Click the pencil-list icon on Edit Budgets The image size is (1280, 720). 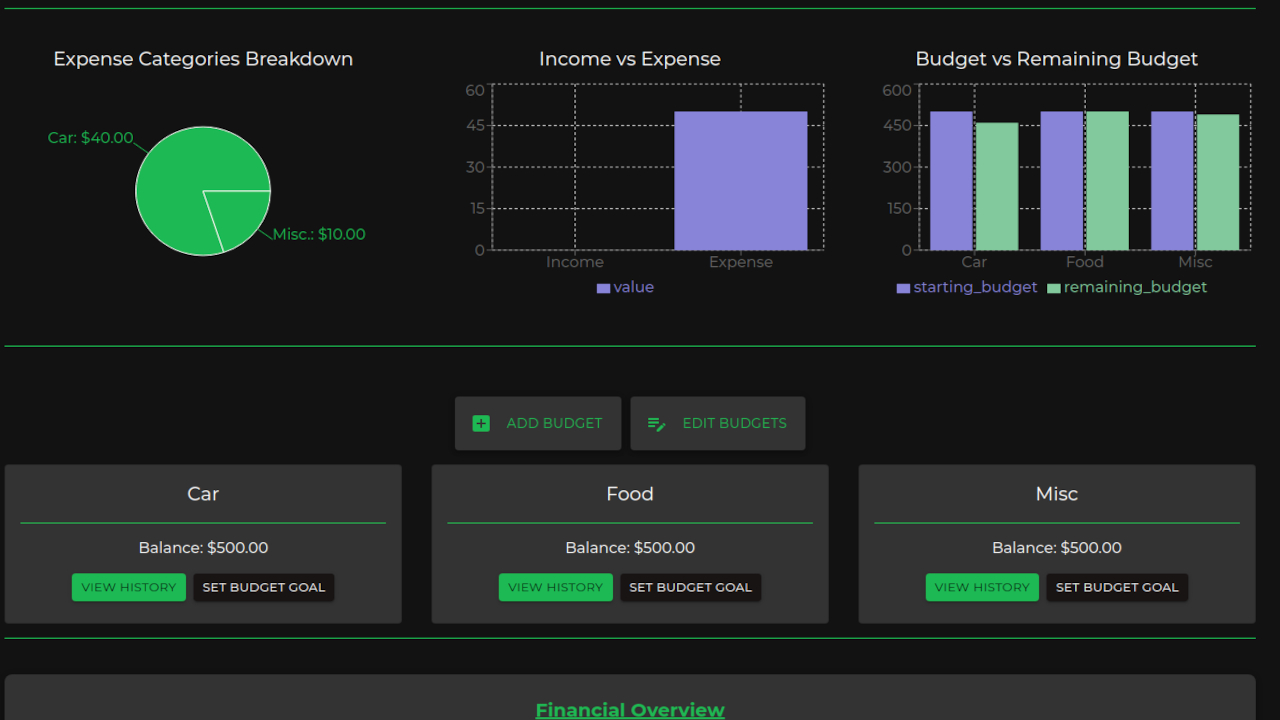click(x=657, y=423)
